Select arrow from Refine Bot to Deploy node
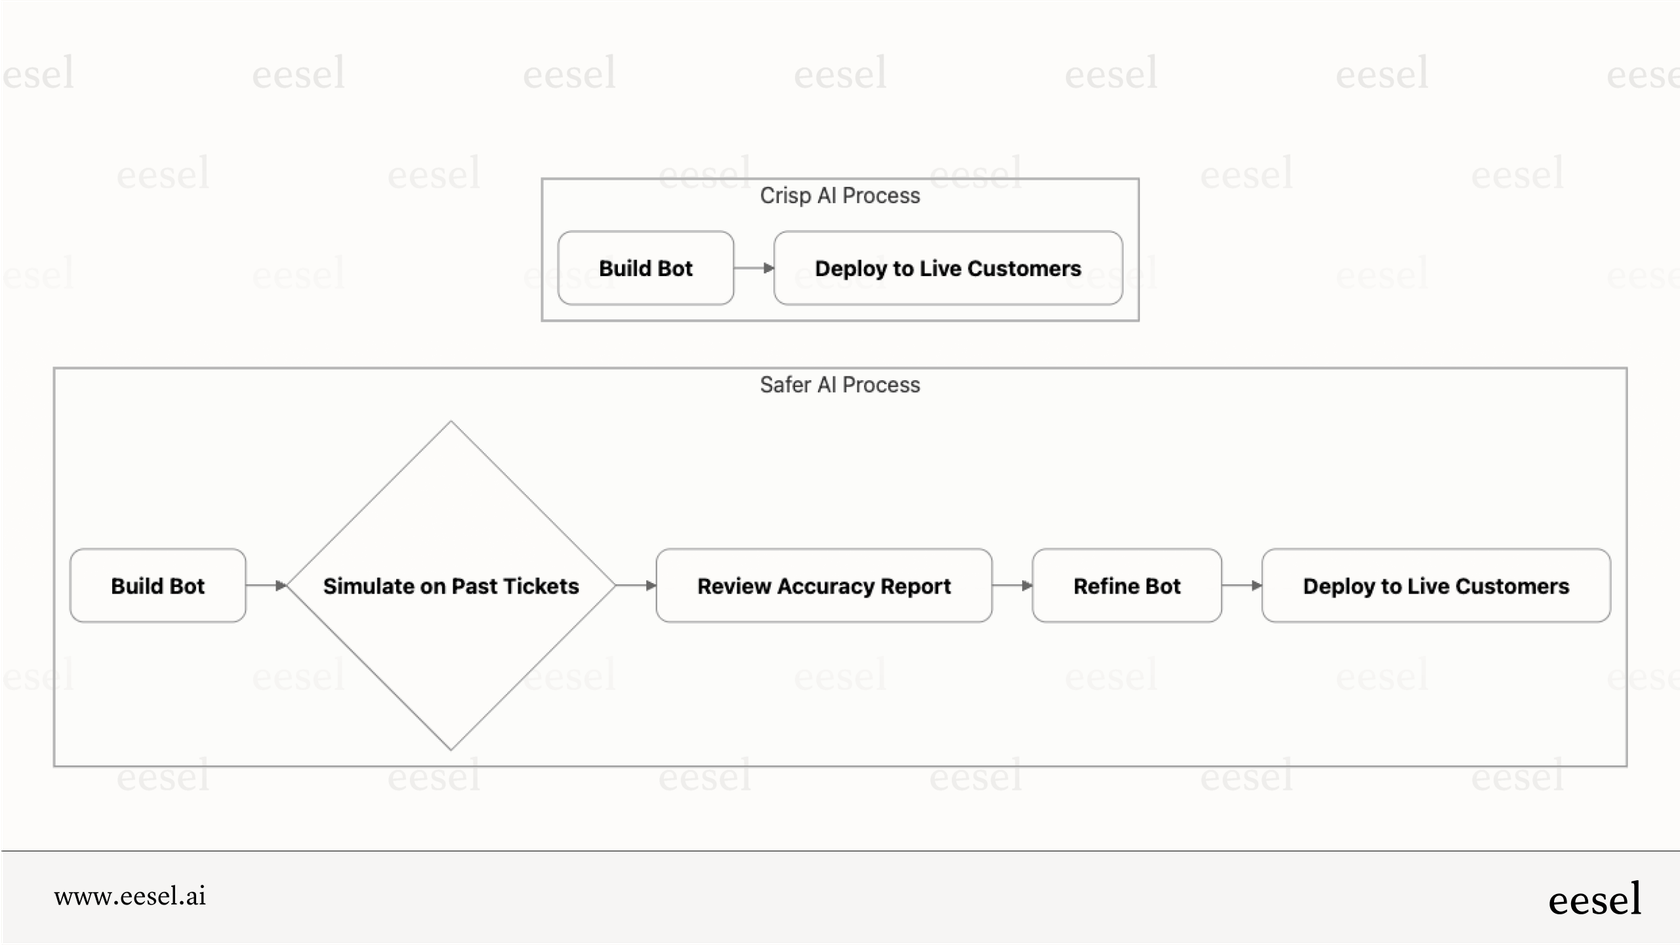This screenshot has width=1680, height=945. coord(1242,586)
